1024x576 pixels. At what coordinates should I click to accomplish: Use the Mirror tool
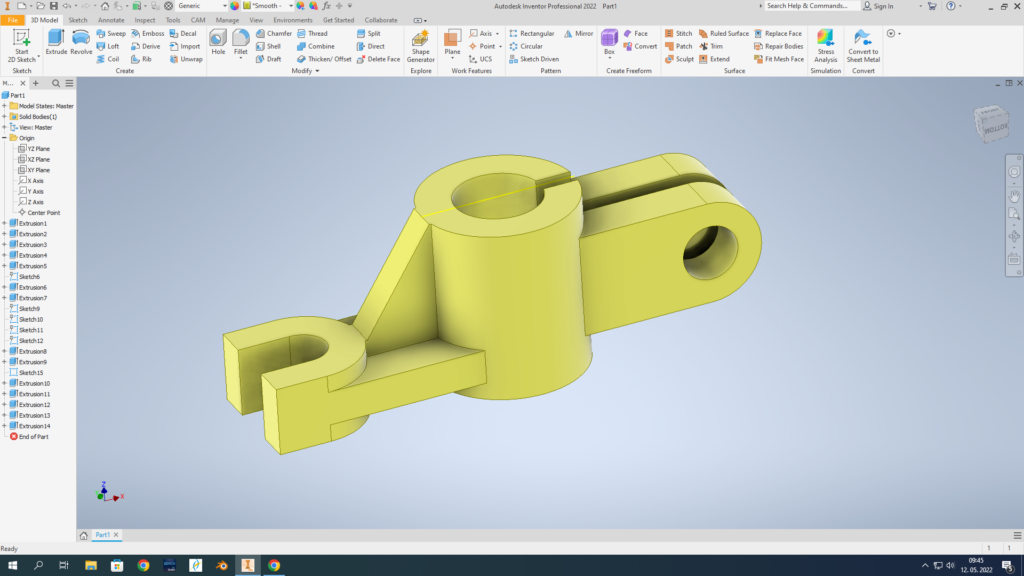point(579,33)
